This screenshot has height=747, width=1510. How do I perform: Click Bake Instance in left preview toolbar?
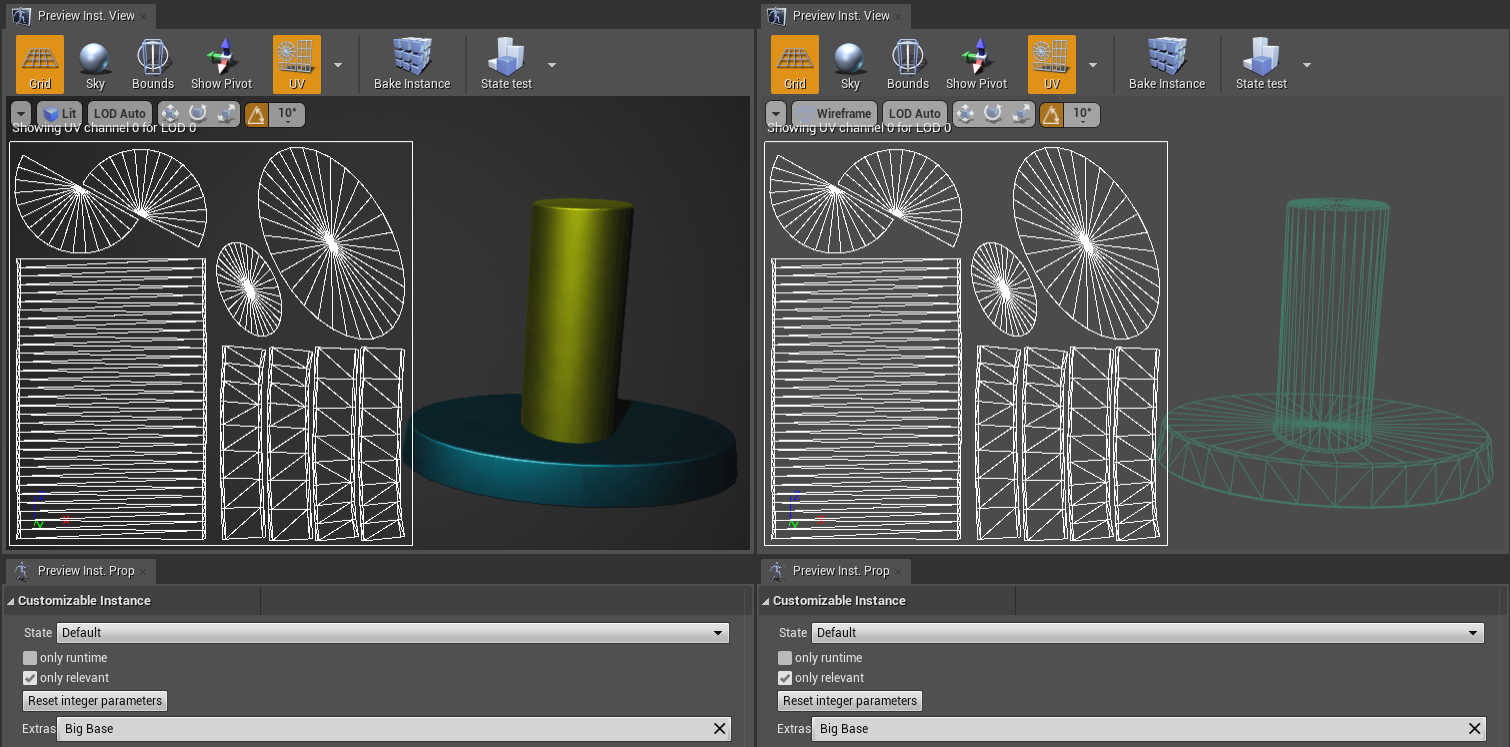coord(412,64)
